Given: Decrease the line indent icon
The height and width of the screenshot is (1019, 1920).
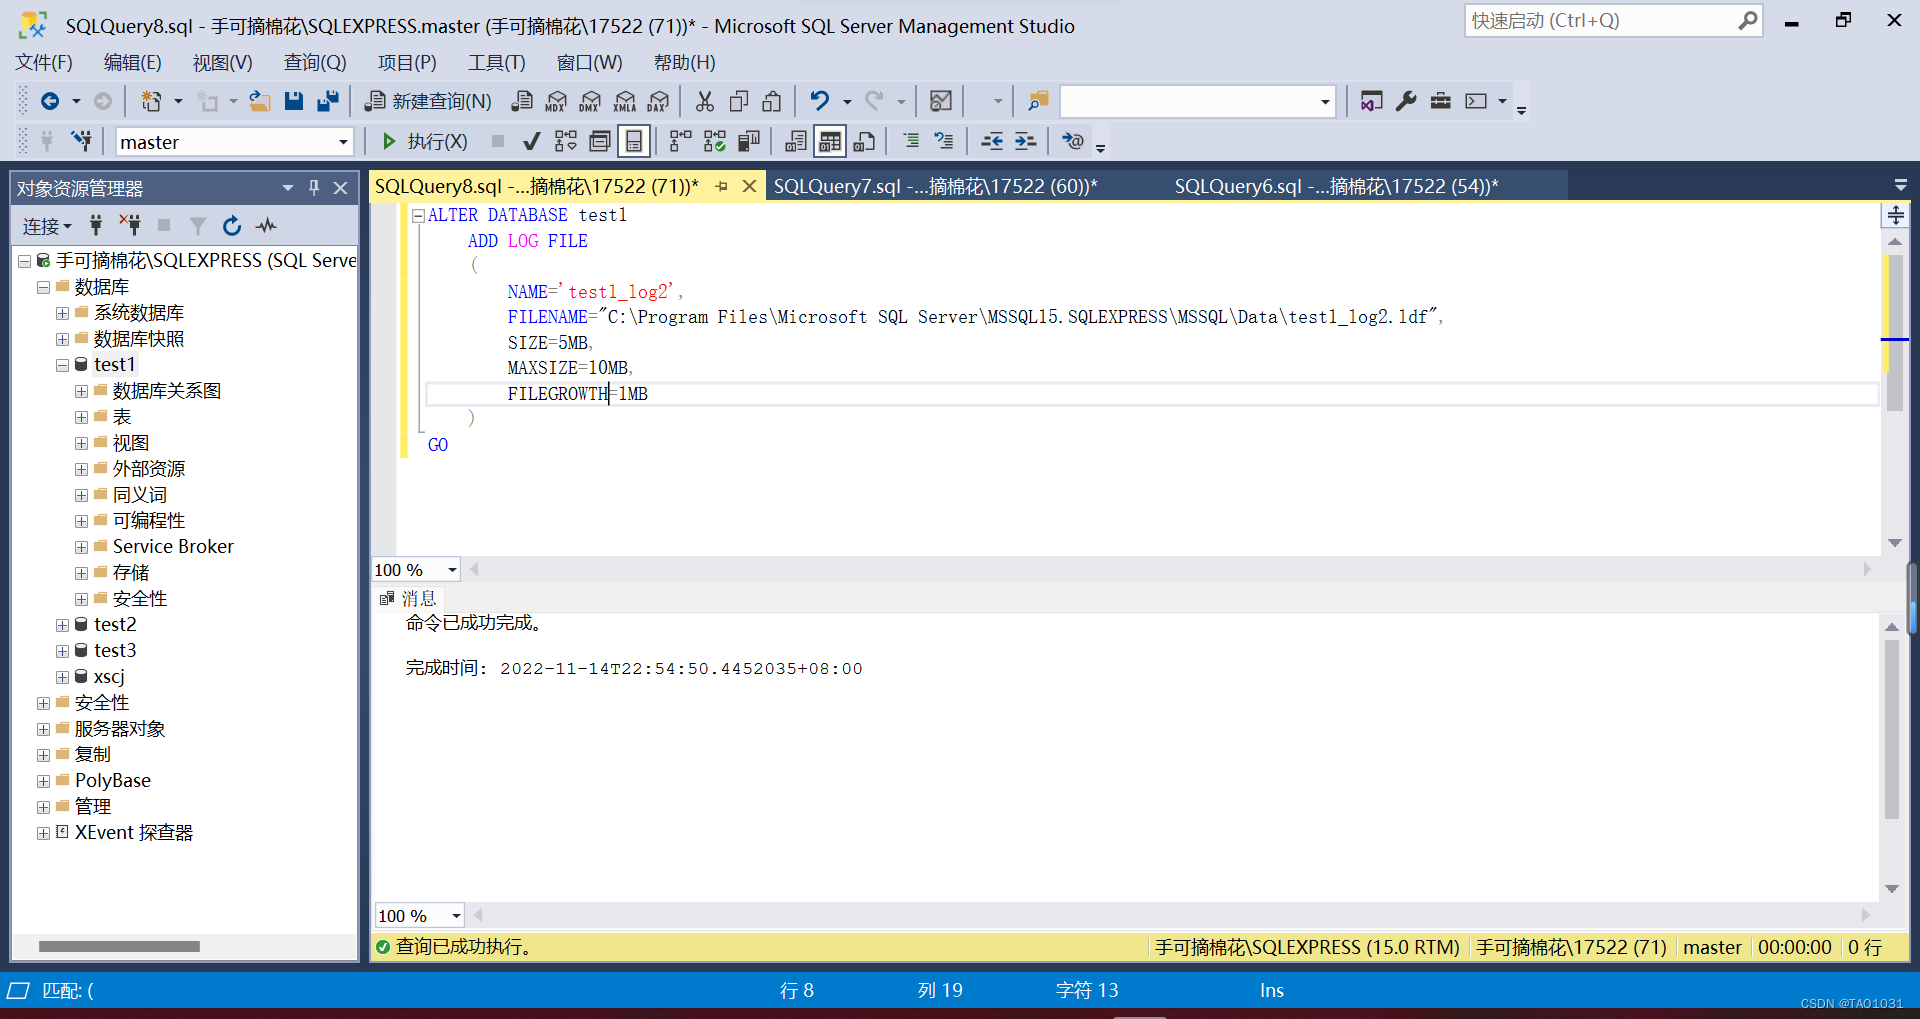Looking at the screenshot, I should click(992, 142).
